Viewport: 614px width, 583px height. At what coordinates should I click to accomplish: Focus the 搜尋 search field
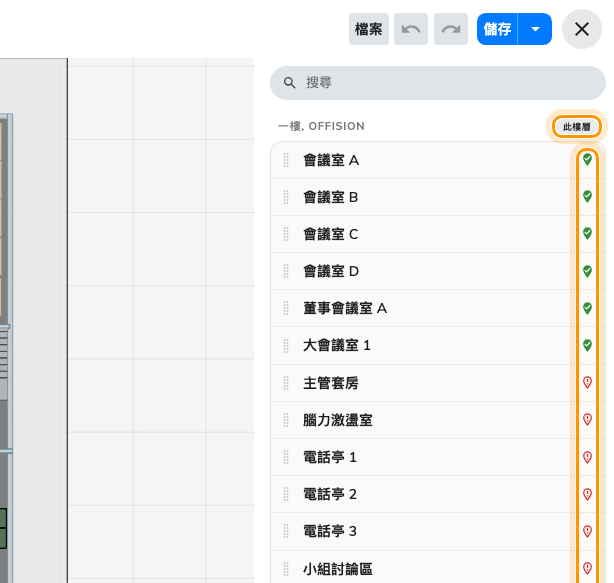(438, 83)
